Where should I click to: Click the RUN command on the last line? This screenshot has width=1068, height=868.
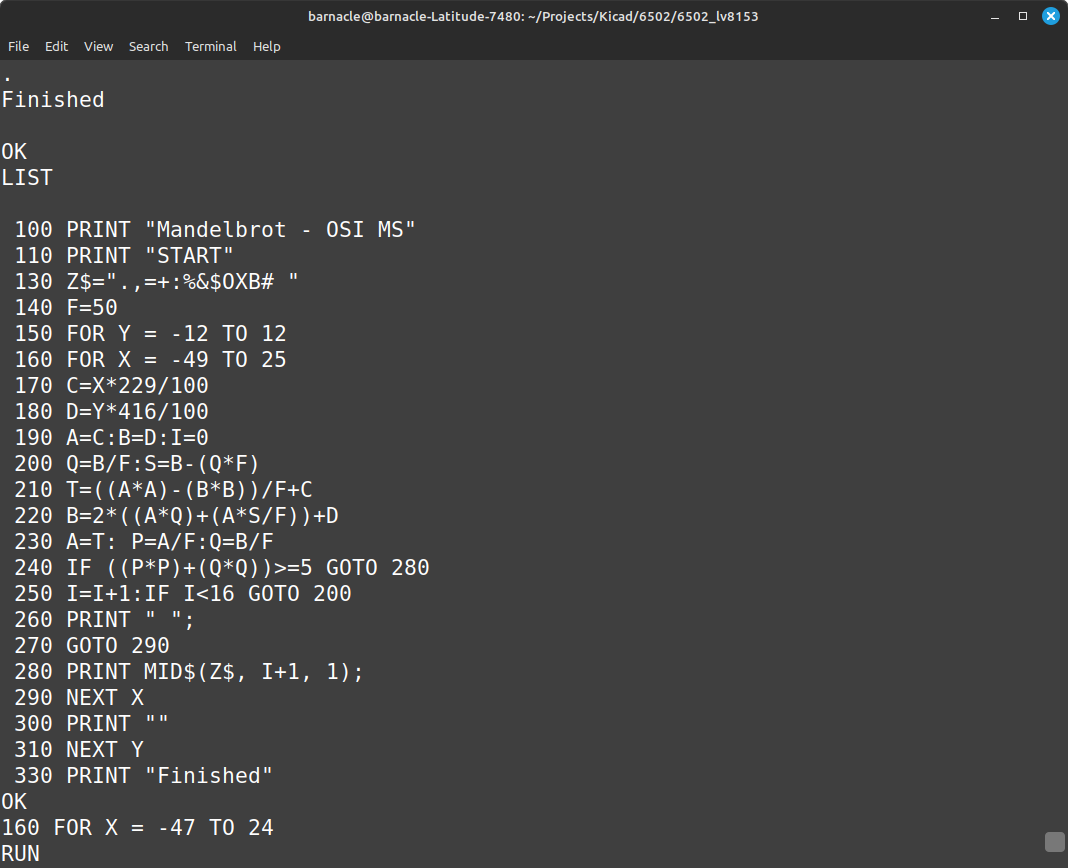21,854
